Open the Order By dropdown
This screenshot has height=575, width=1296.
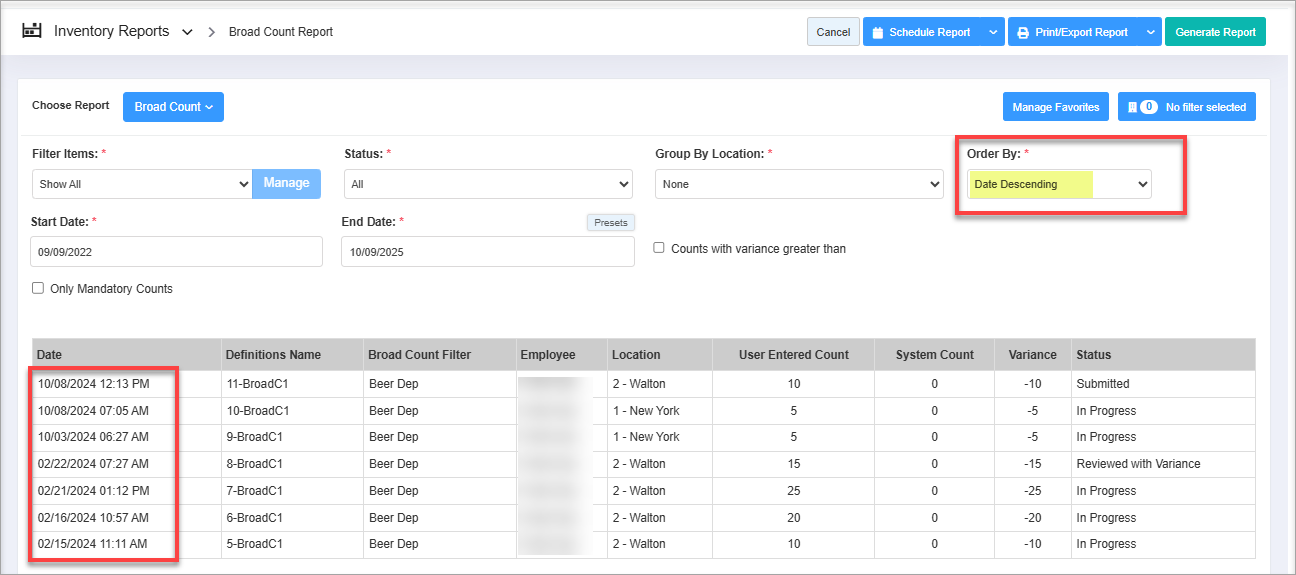coord(1059,184)
